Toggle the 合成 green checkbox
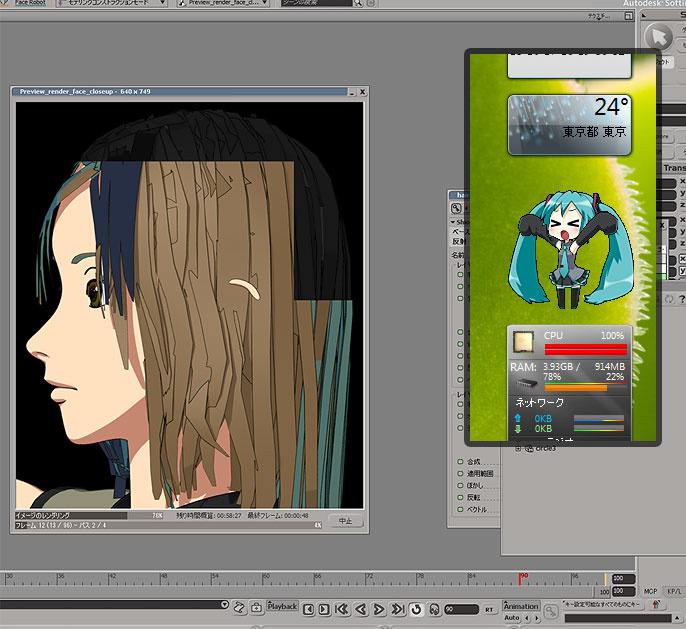 click(x=460, y=462)
